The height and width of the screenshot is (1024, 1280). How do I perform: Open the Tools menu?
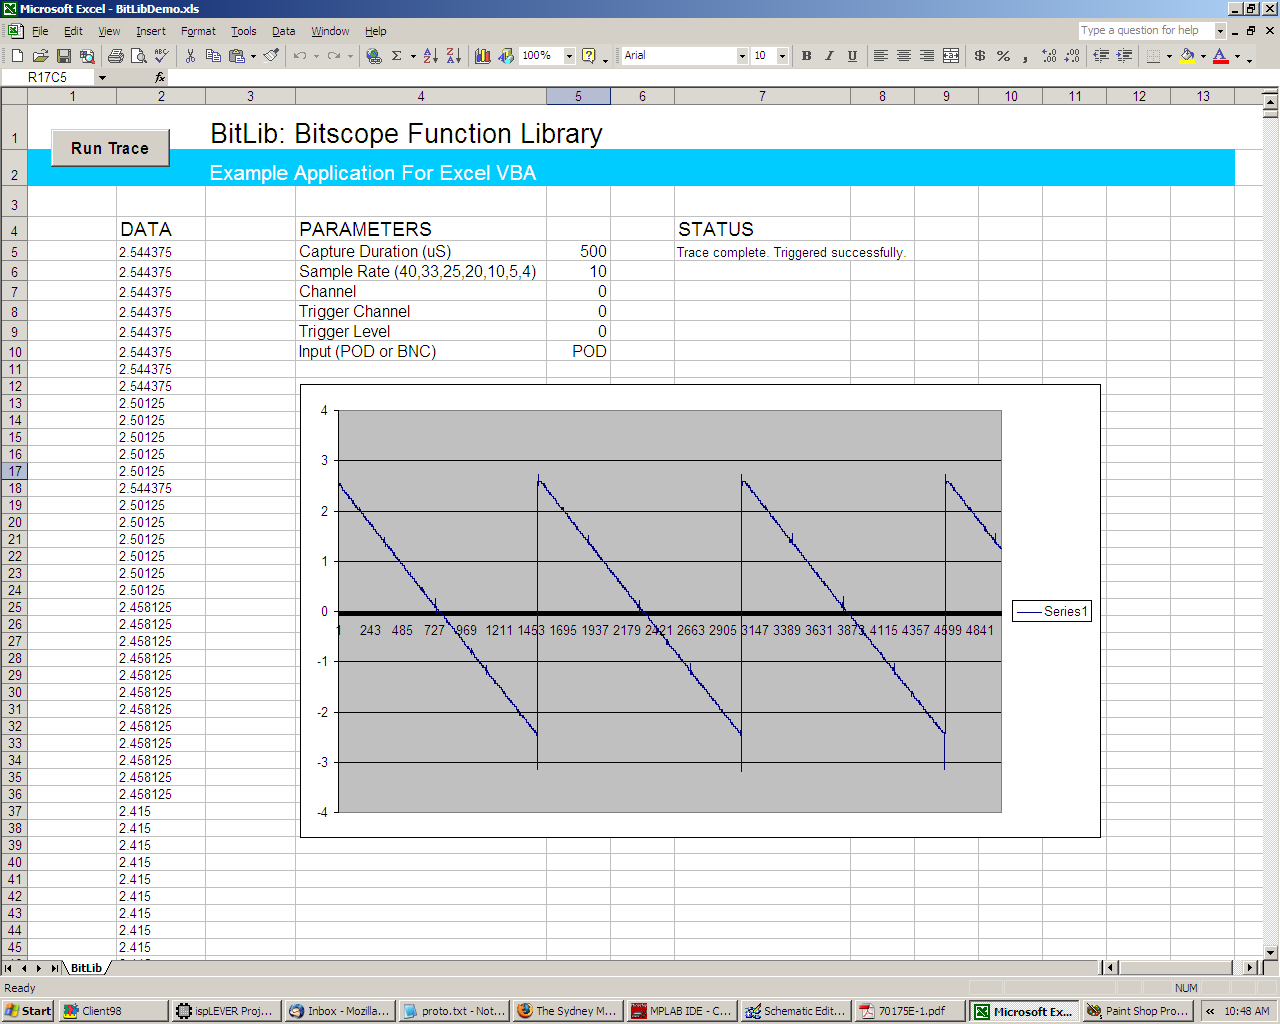pos(243,31)
